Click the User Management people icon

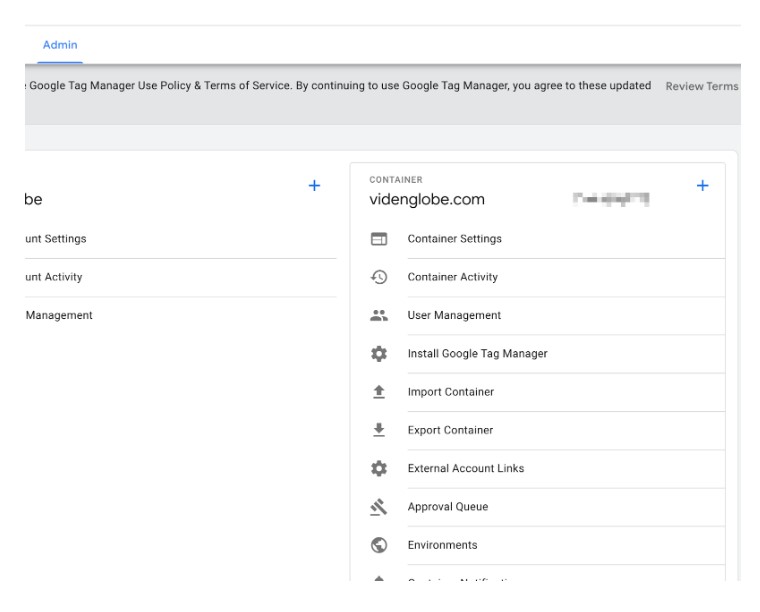coord(379,315)
